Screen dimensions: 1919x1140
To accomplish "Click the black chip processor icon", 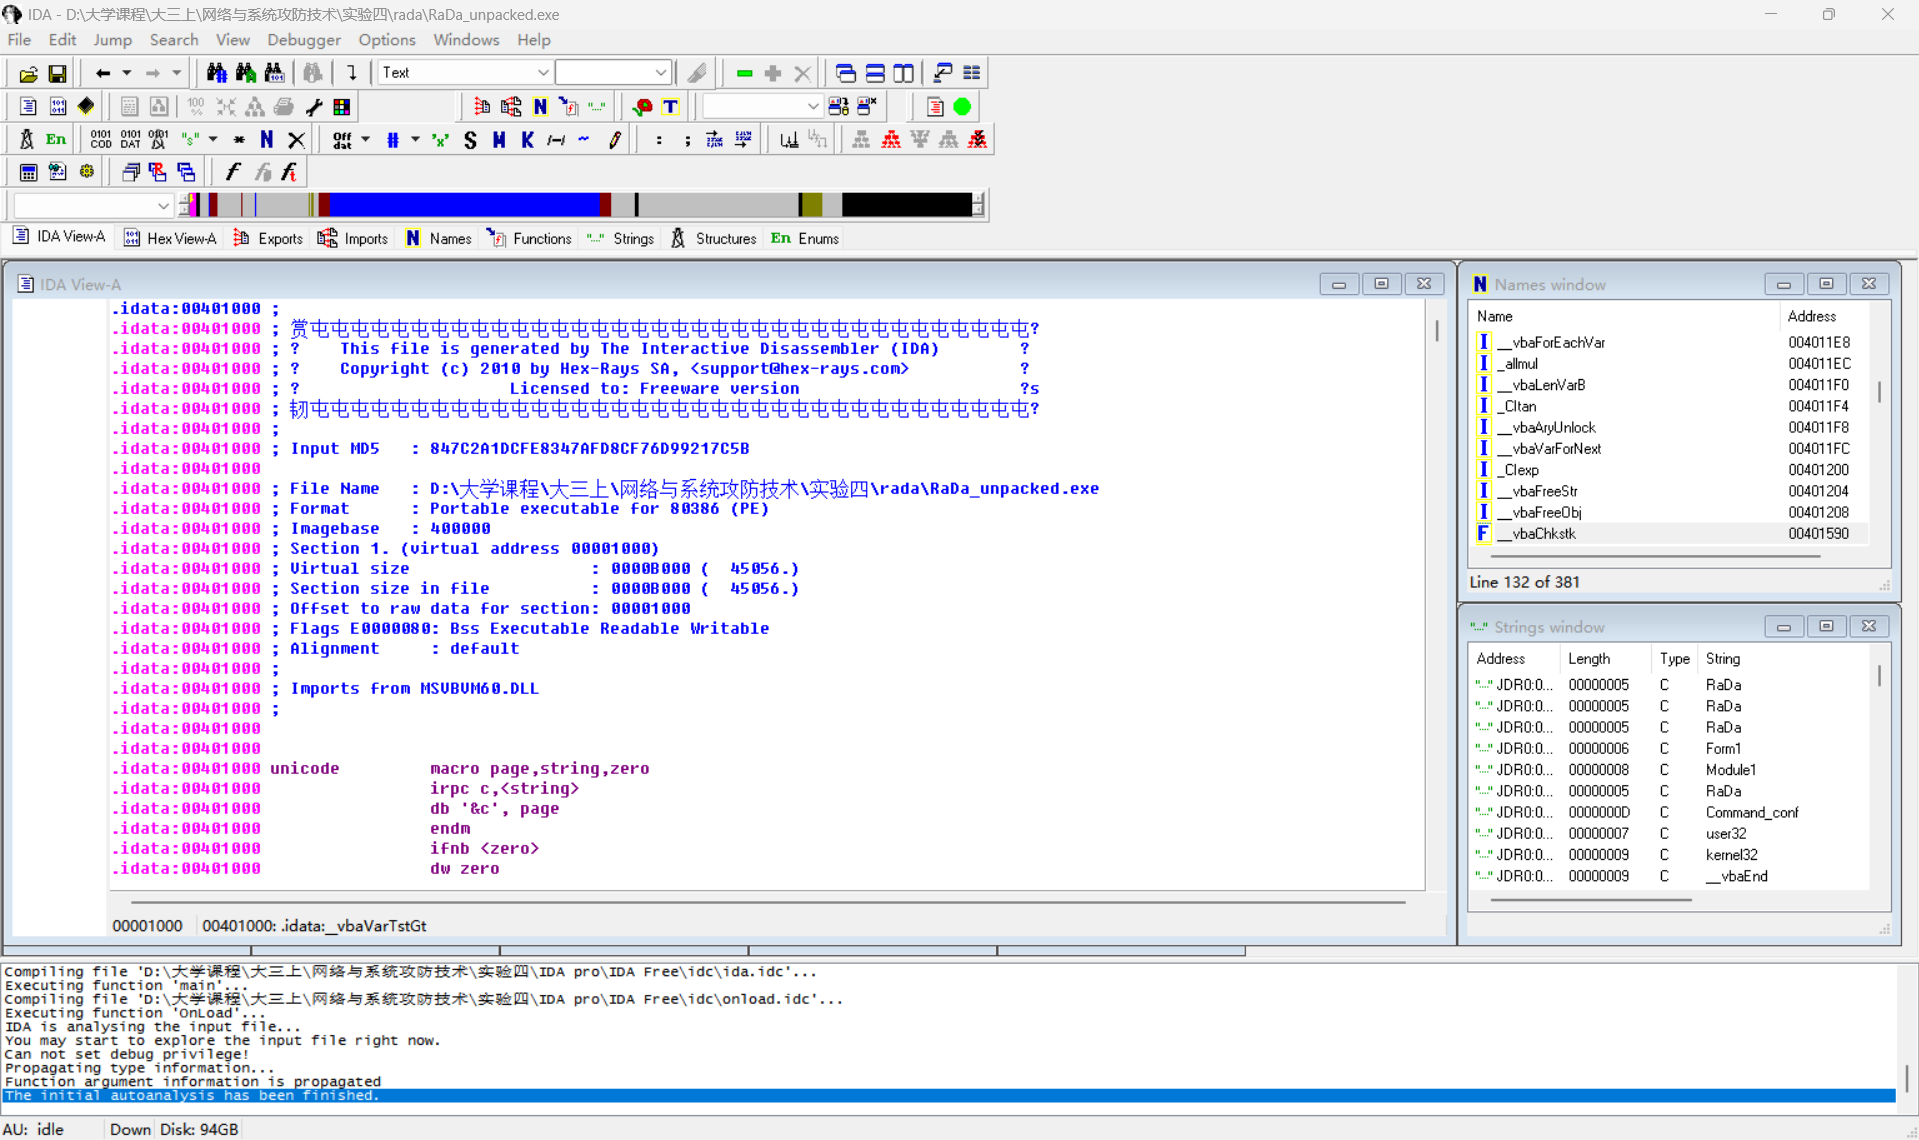I will [x=86, y=106].
